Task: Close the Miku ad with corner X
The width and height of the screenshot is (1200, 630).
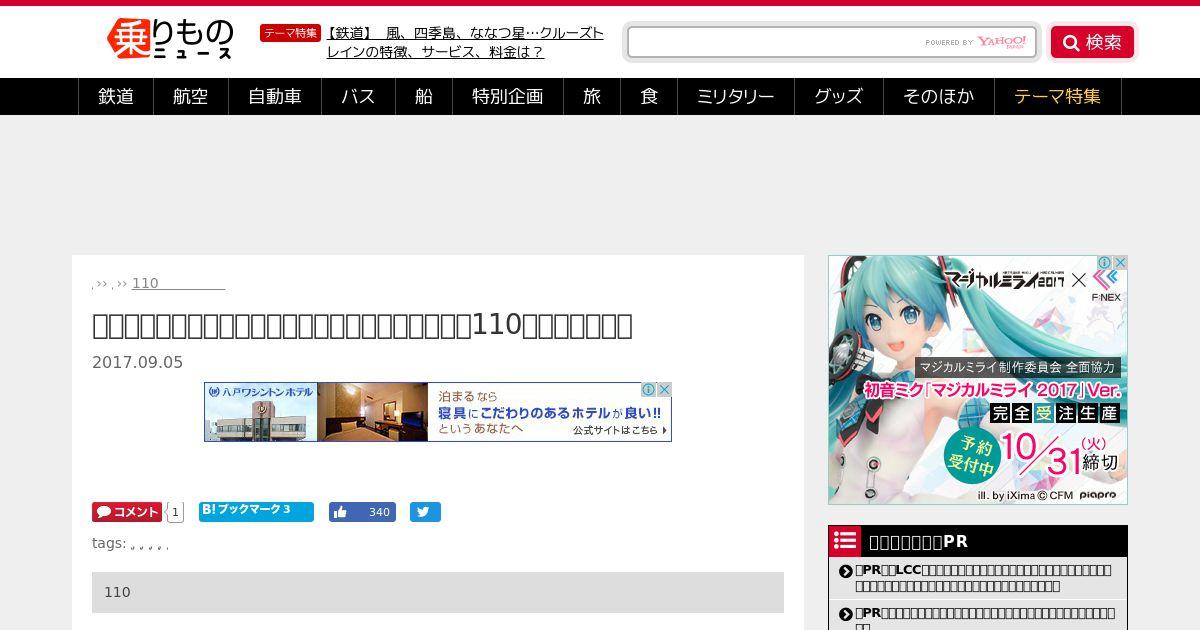Action: click(x=1120, y=263)
